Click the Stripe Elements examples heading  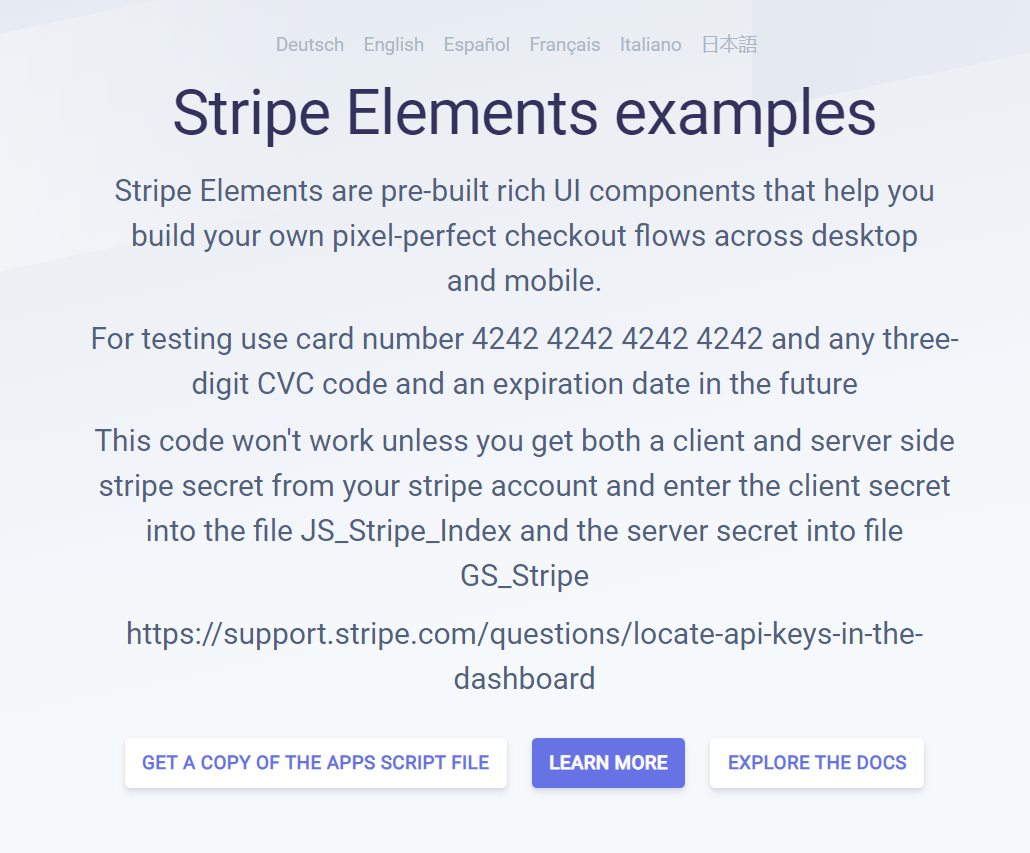524,113
